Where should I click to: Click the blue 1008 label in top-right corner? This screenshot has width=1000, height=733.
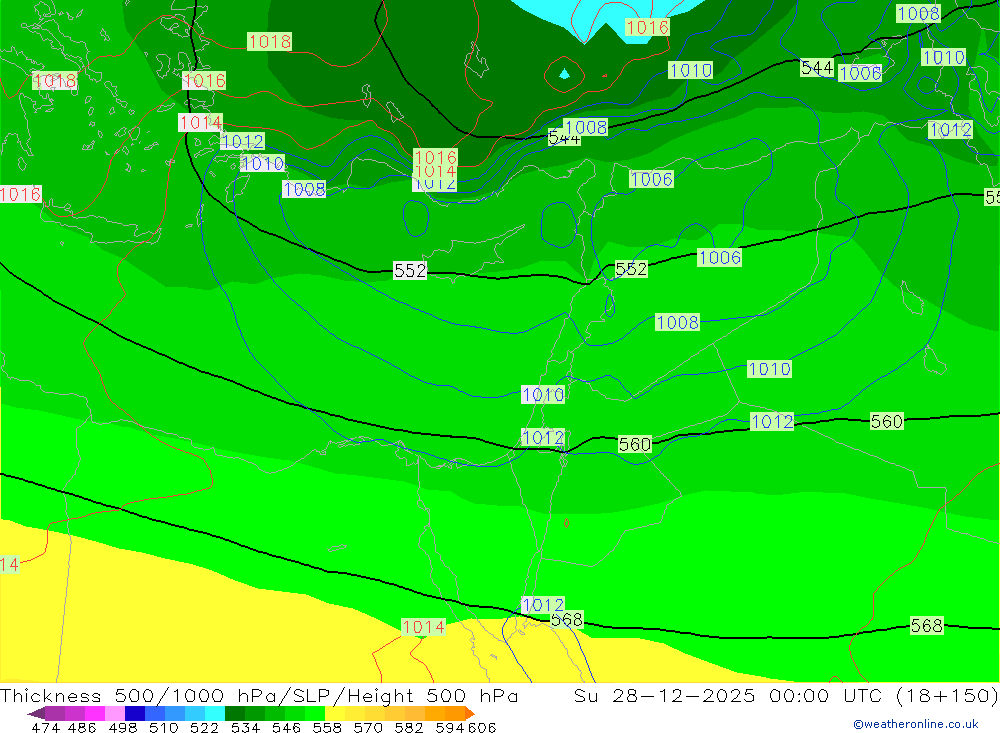click(x=918, y=13)
